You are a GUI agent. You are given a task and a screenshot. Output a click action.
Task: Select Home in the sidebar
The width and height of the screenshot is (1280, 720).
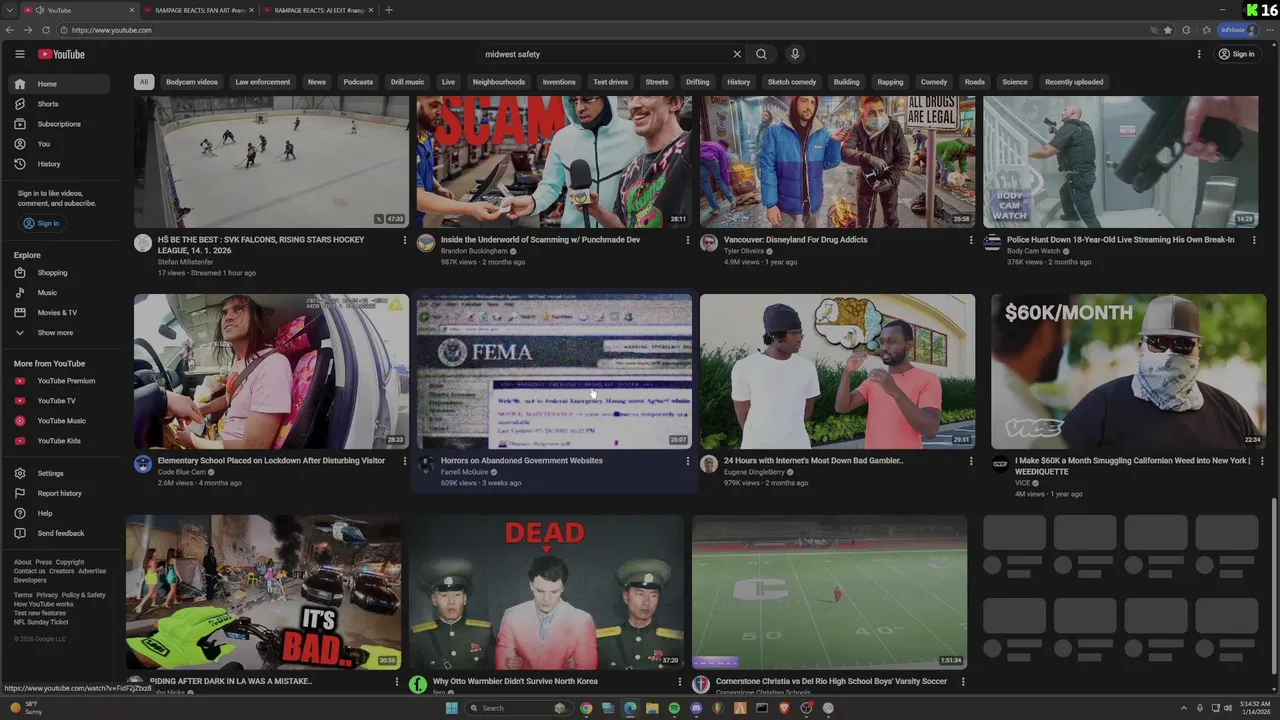pyautogui.click(x=60, y=84)
